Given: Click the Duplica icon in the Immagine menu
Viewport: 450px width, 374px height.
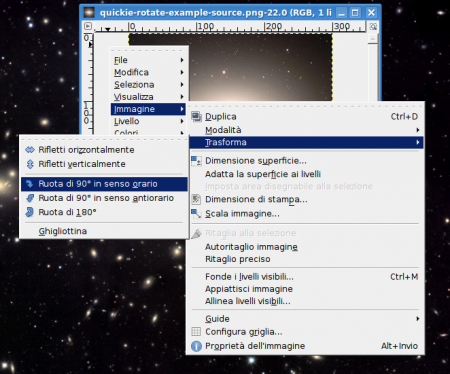Looking at the screenshot, I should coord(196,117).
